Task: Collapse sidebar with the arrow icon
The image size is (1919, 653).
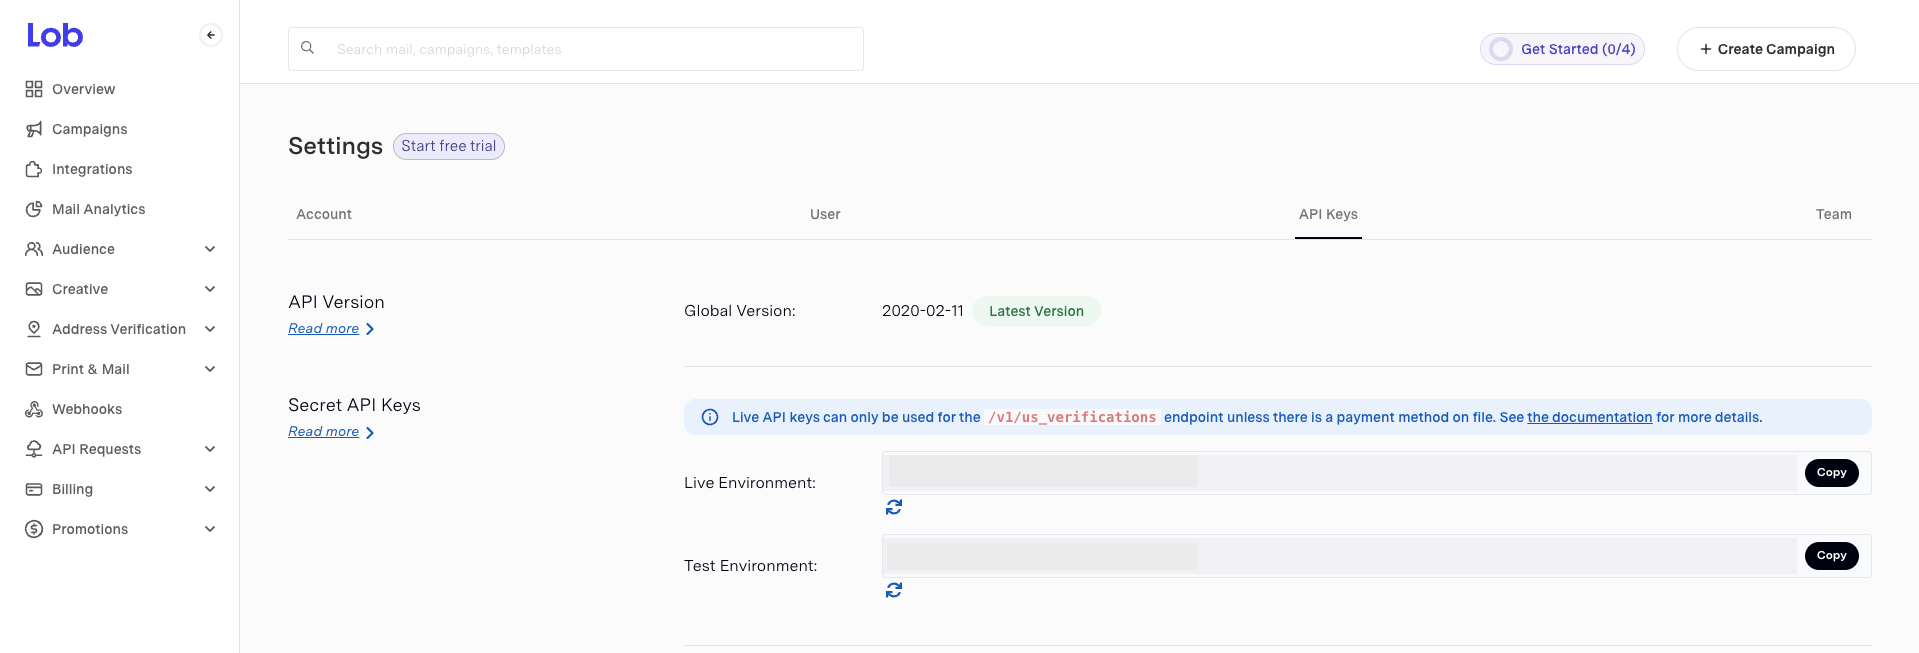Action: pyautogui.click(x=211, y=35)
